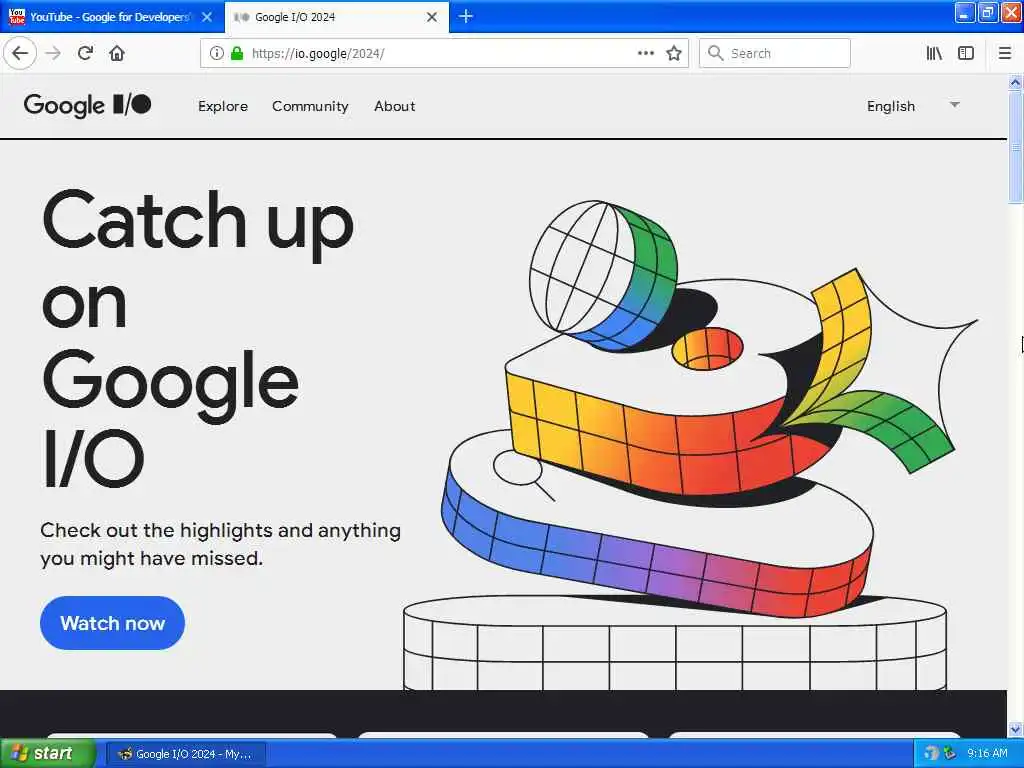Restore down the browser window
Image resolution: width=1024 pixels, height=768 pixels.
[x=988, y=13]
